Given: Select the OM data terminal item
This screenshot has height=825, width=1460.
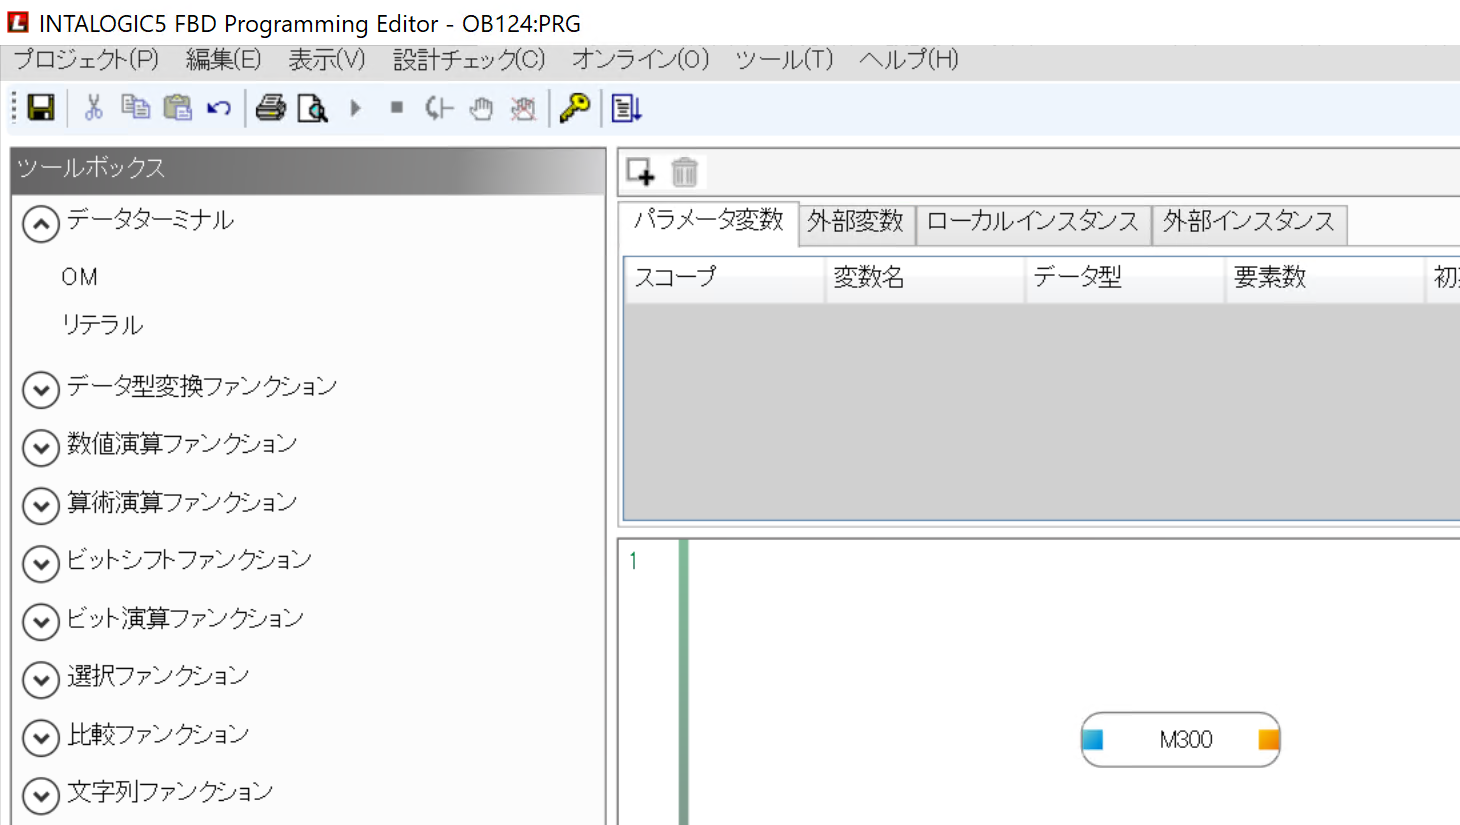Looking at the screenshot, I should pyautogui.click(x=79, y=277).
